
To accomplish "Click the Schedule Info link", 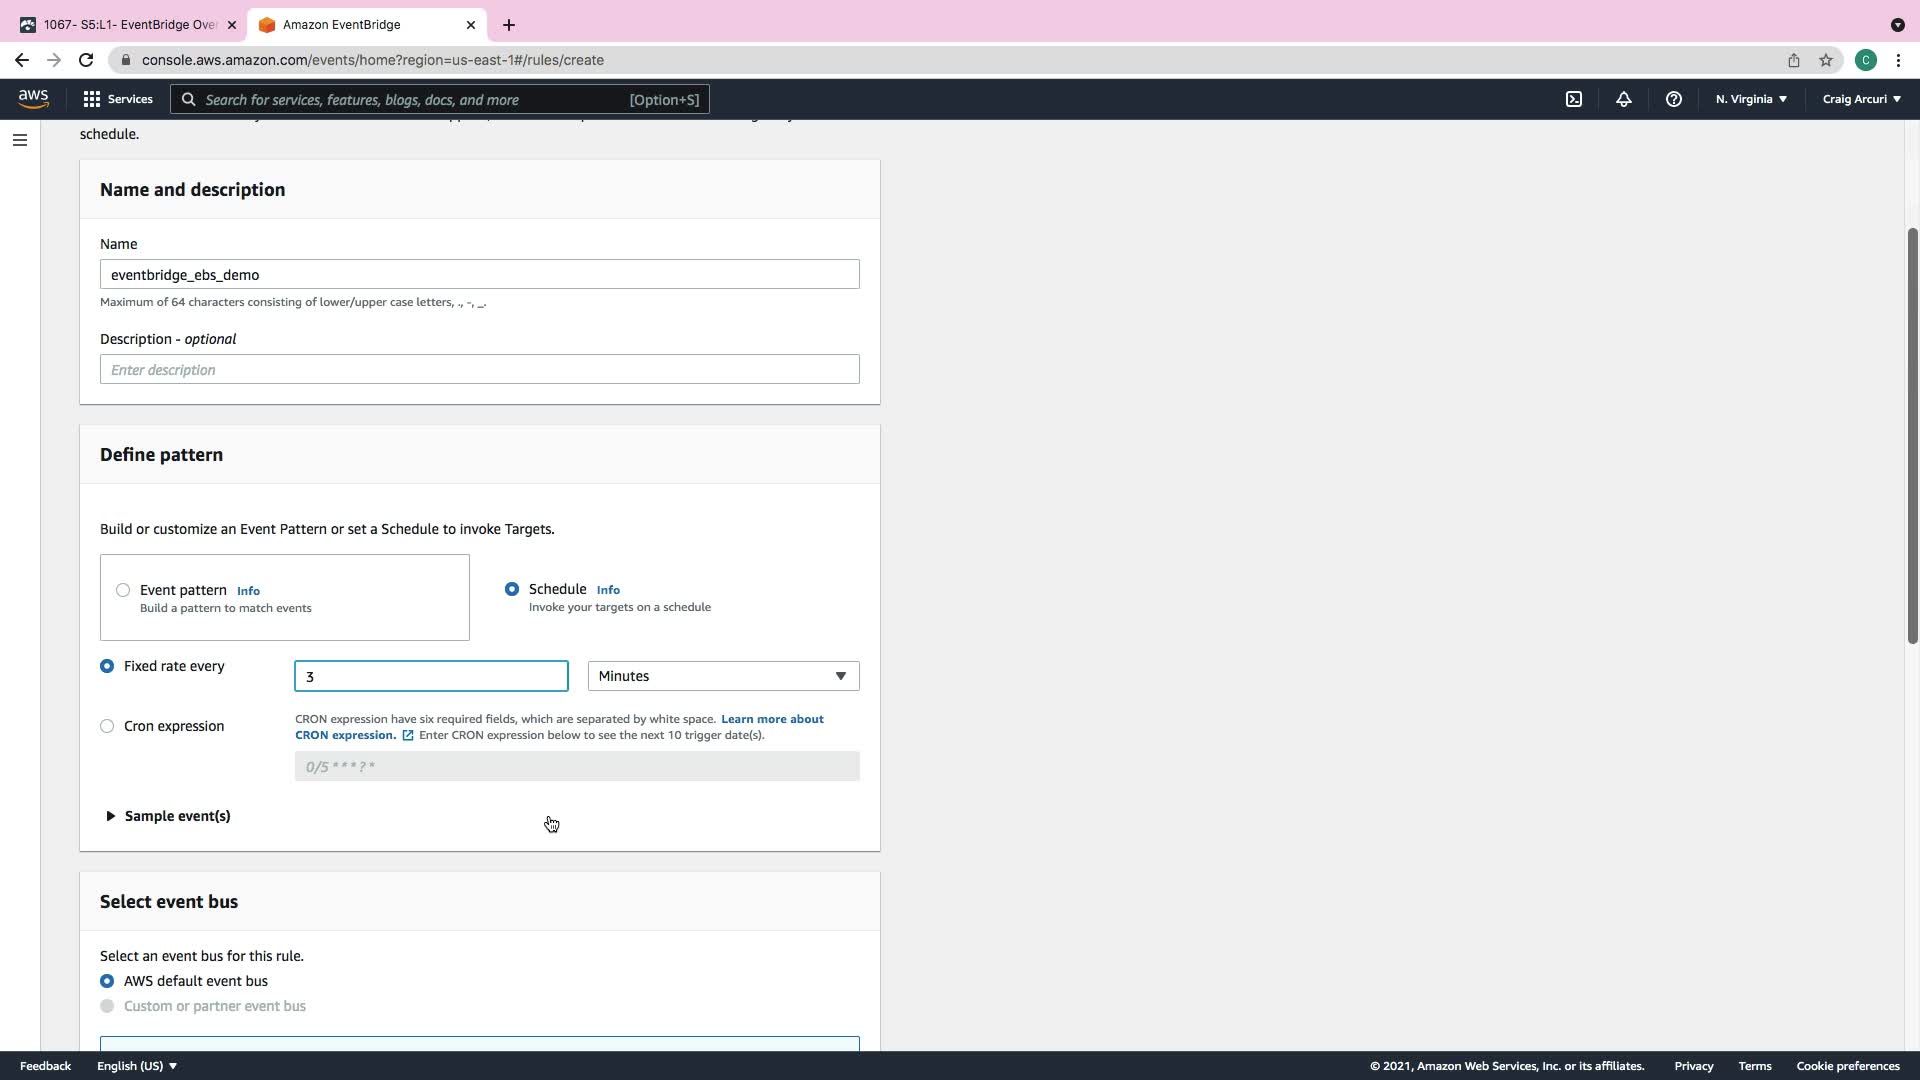I will point(608,590).
